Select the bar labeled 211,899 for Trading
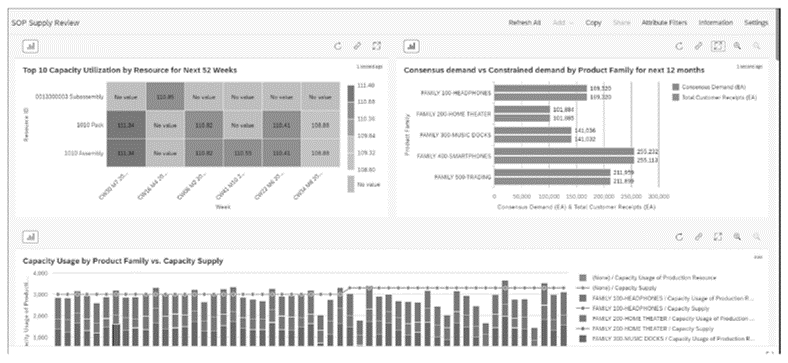Screen dimensions: 788x363 [x=552, y=181]
